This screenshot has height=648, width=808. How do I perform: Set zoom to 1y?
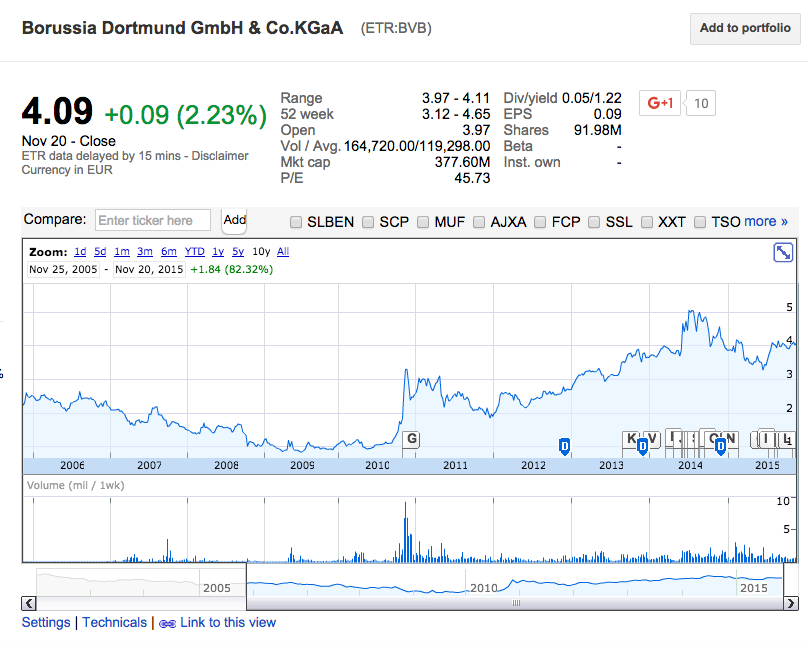pos(218,252)
